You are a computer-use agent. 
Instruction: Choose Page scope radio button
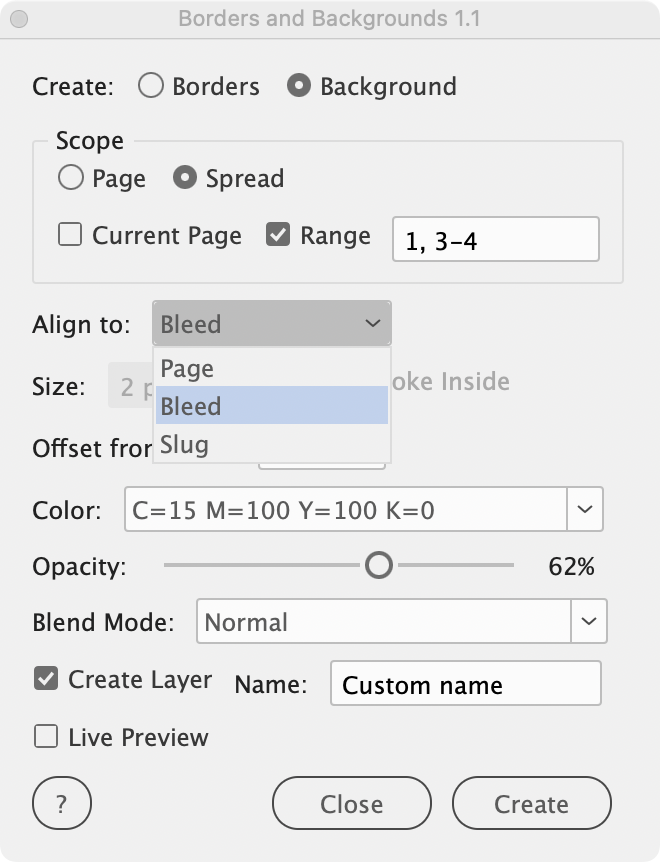coord(71,178)
